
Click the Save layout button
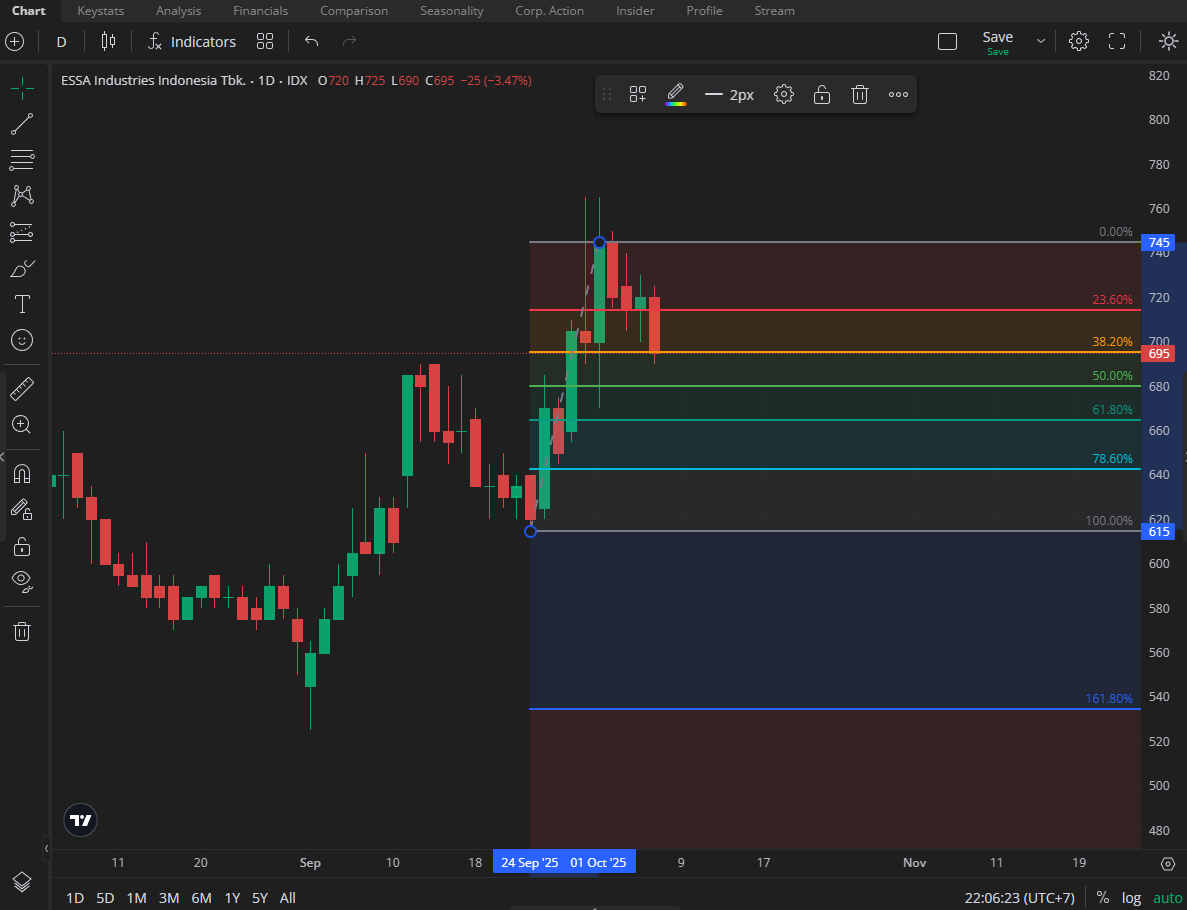click(997, 42)
